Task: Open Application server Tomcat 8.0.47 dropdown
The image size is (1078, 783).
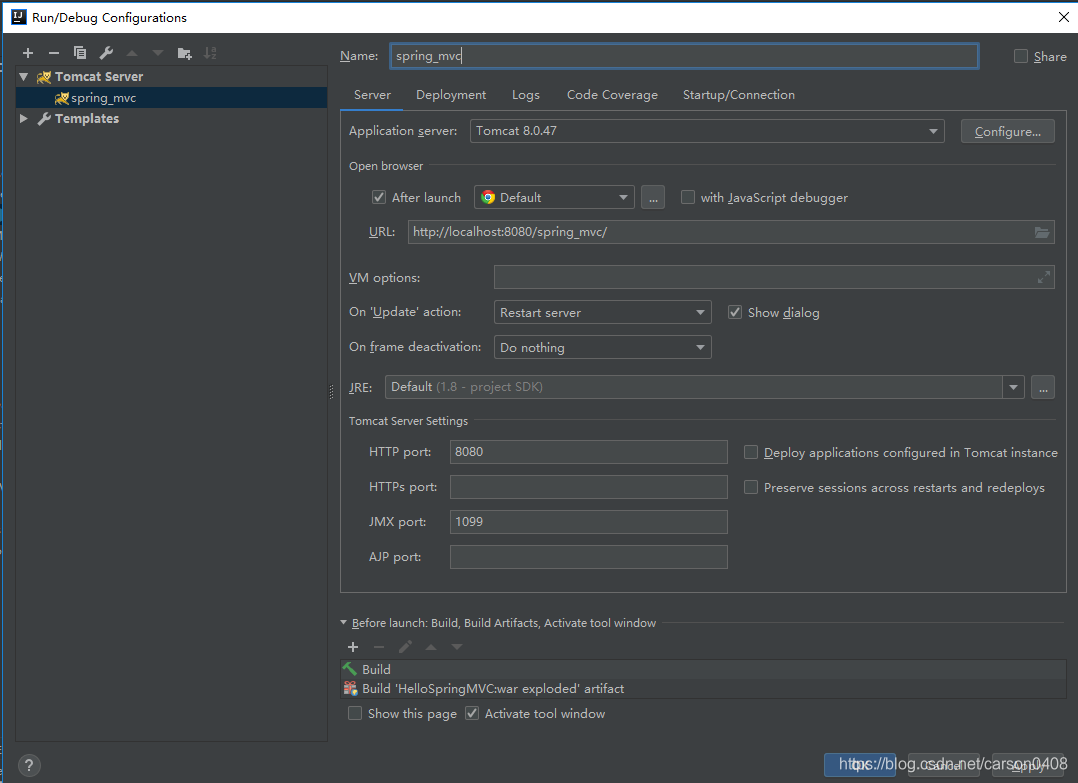Action: click(x=707, y=131)
